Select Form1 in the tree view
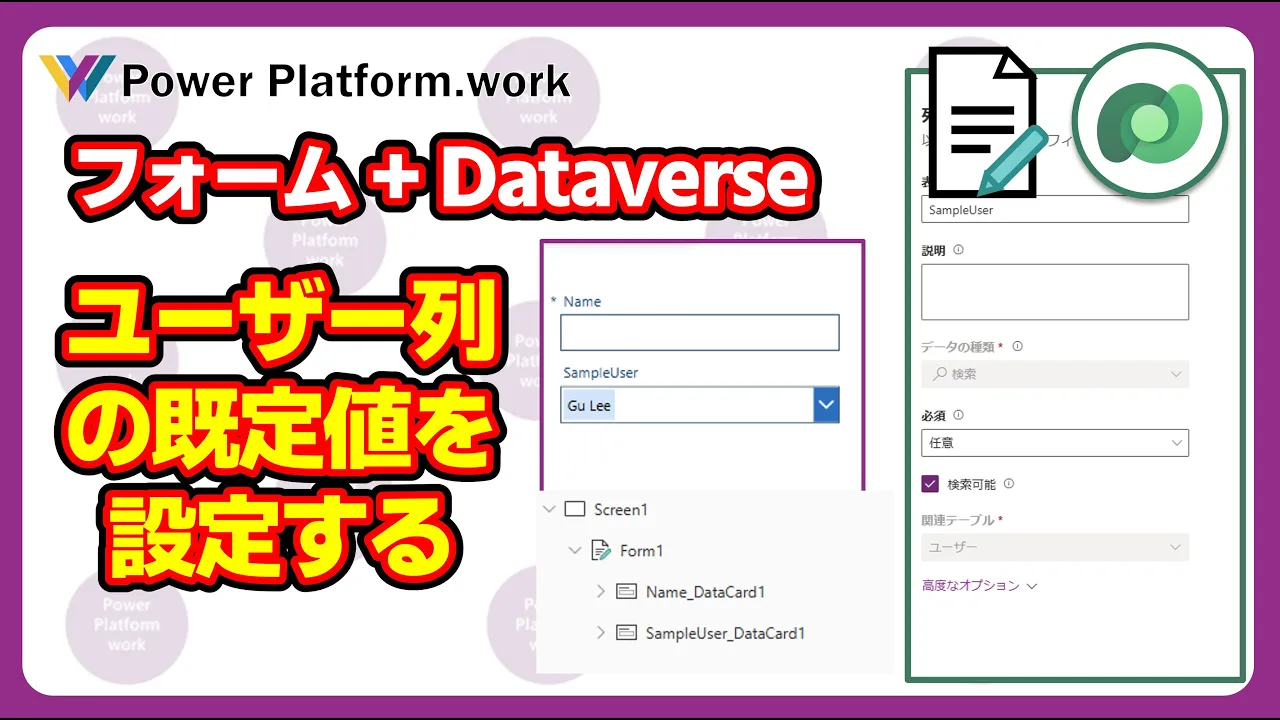 641,550
